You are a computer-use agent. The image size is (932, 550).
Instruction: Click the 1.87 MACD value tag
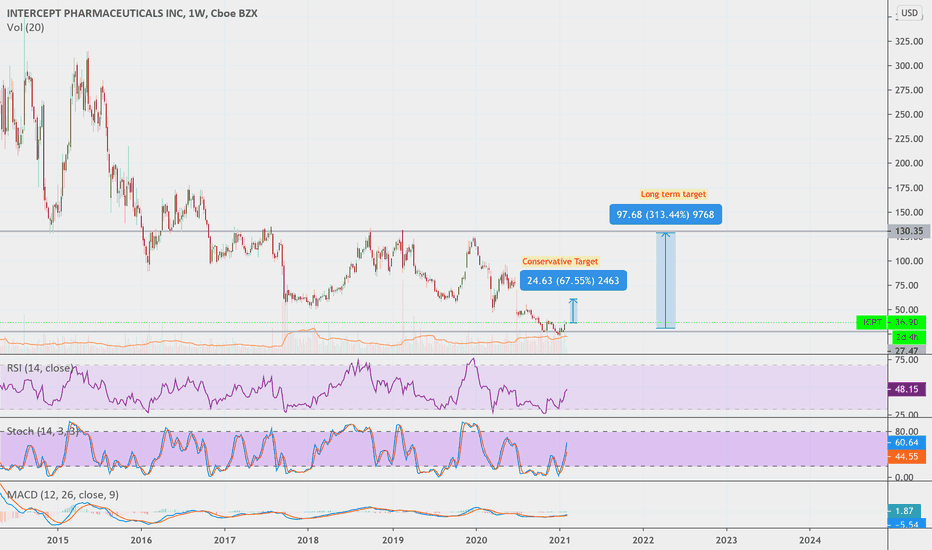tap(904, 511)
